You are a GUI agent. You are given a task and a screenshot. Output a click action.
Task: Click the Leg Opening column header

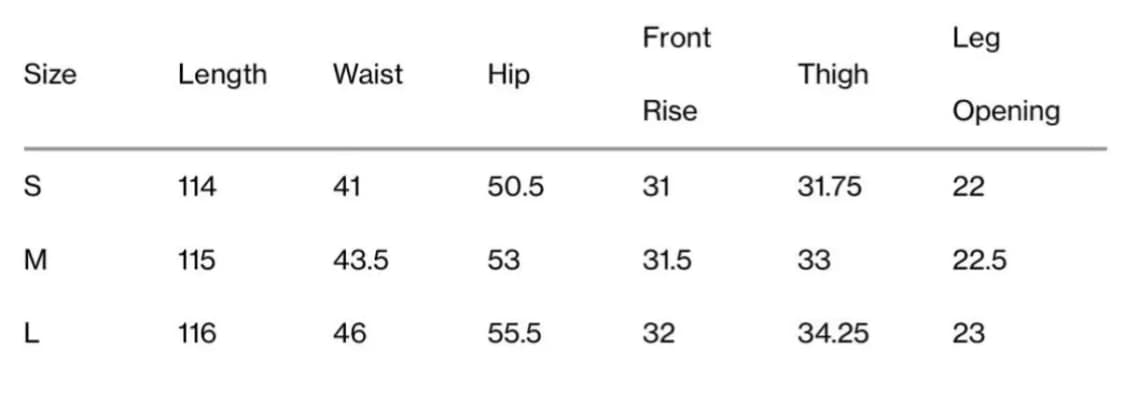click(x=1006, y=75)
